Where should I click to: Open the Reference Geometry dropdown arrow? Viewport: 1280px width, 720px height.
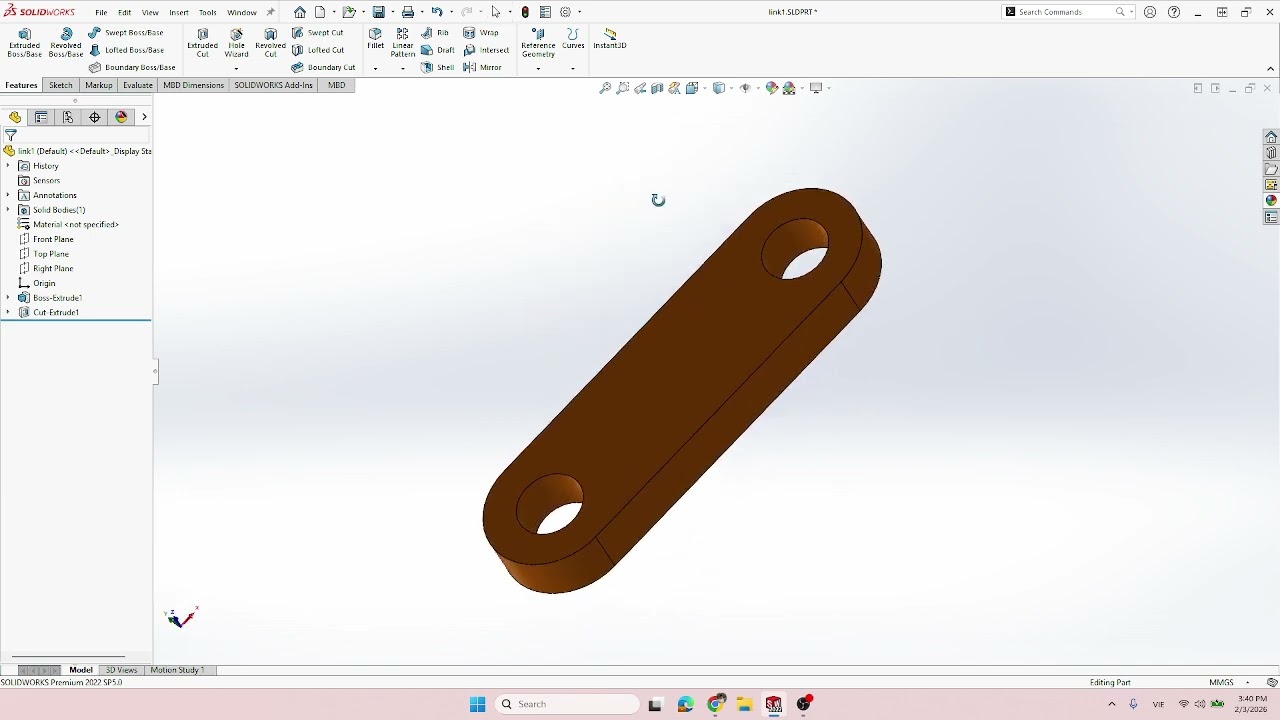tap(538, 68)
